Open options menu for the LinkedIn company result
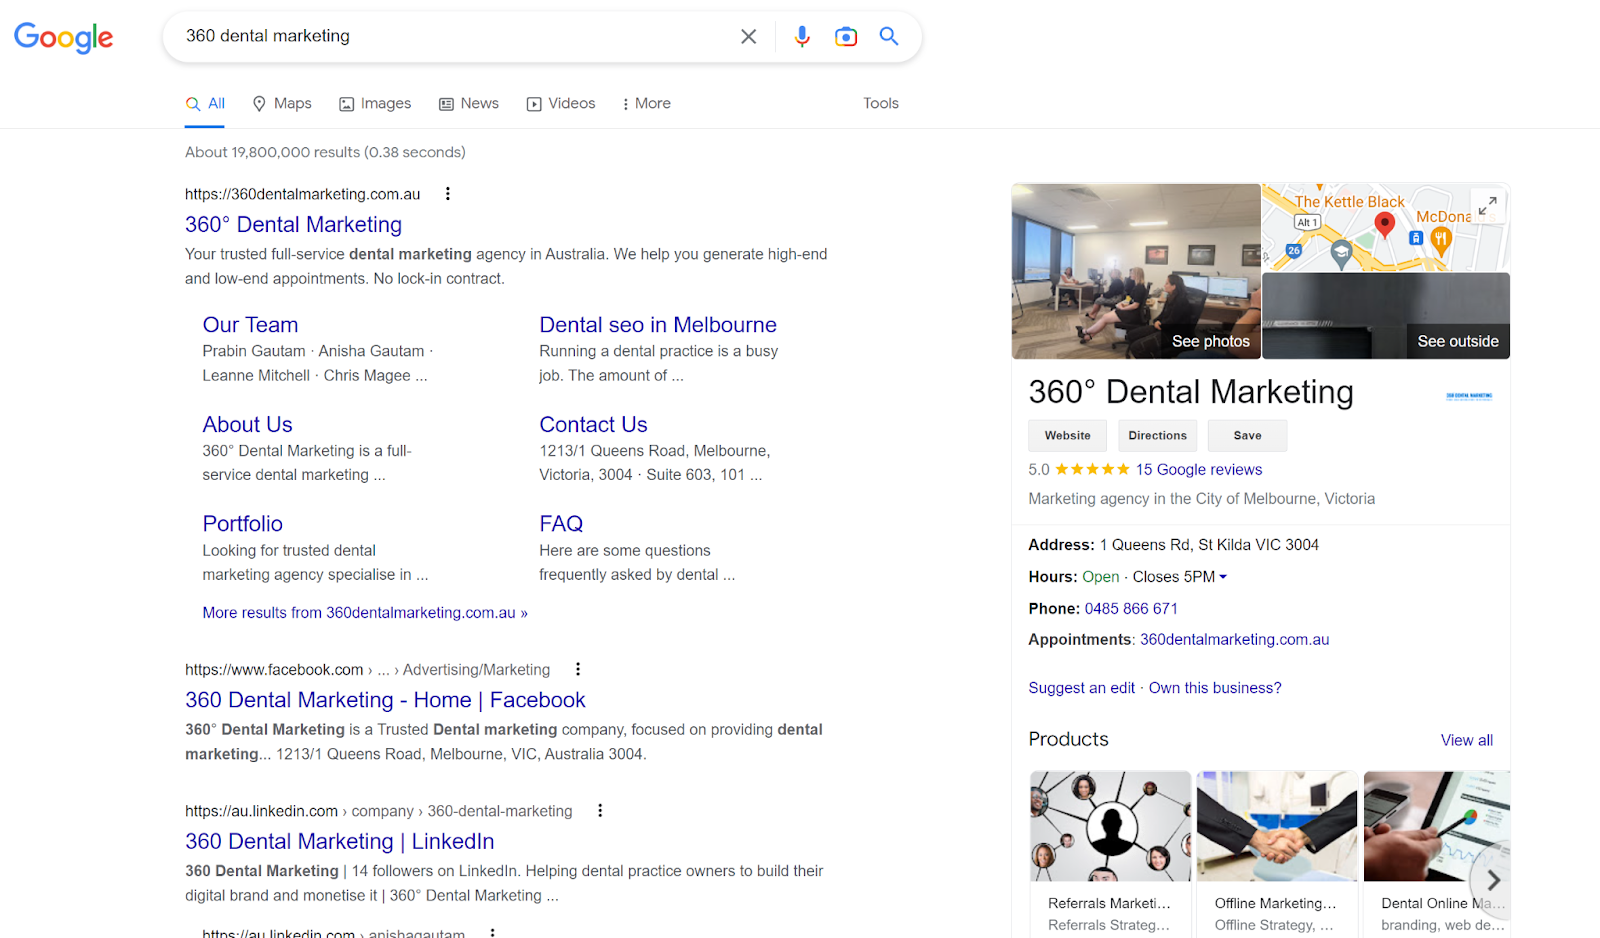 (600, 811)
